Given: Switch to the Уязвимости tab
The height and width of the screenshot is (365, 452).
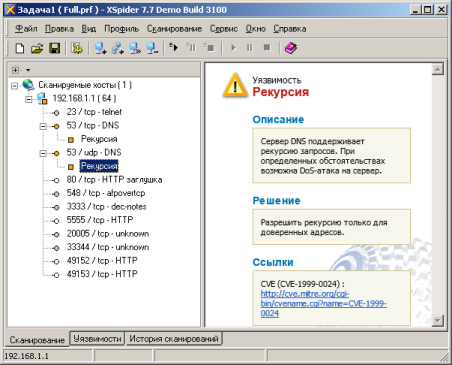Looking at the screenshot, I should coord(97,339).
